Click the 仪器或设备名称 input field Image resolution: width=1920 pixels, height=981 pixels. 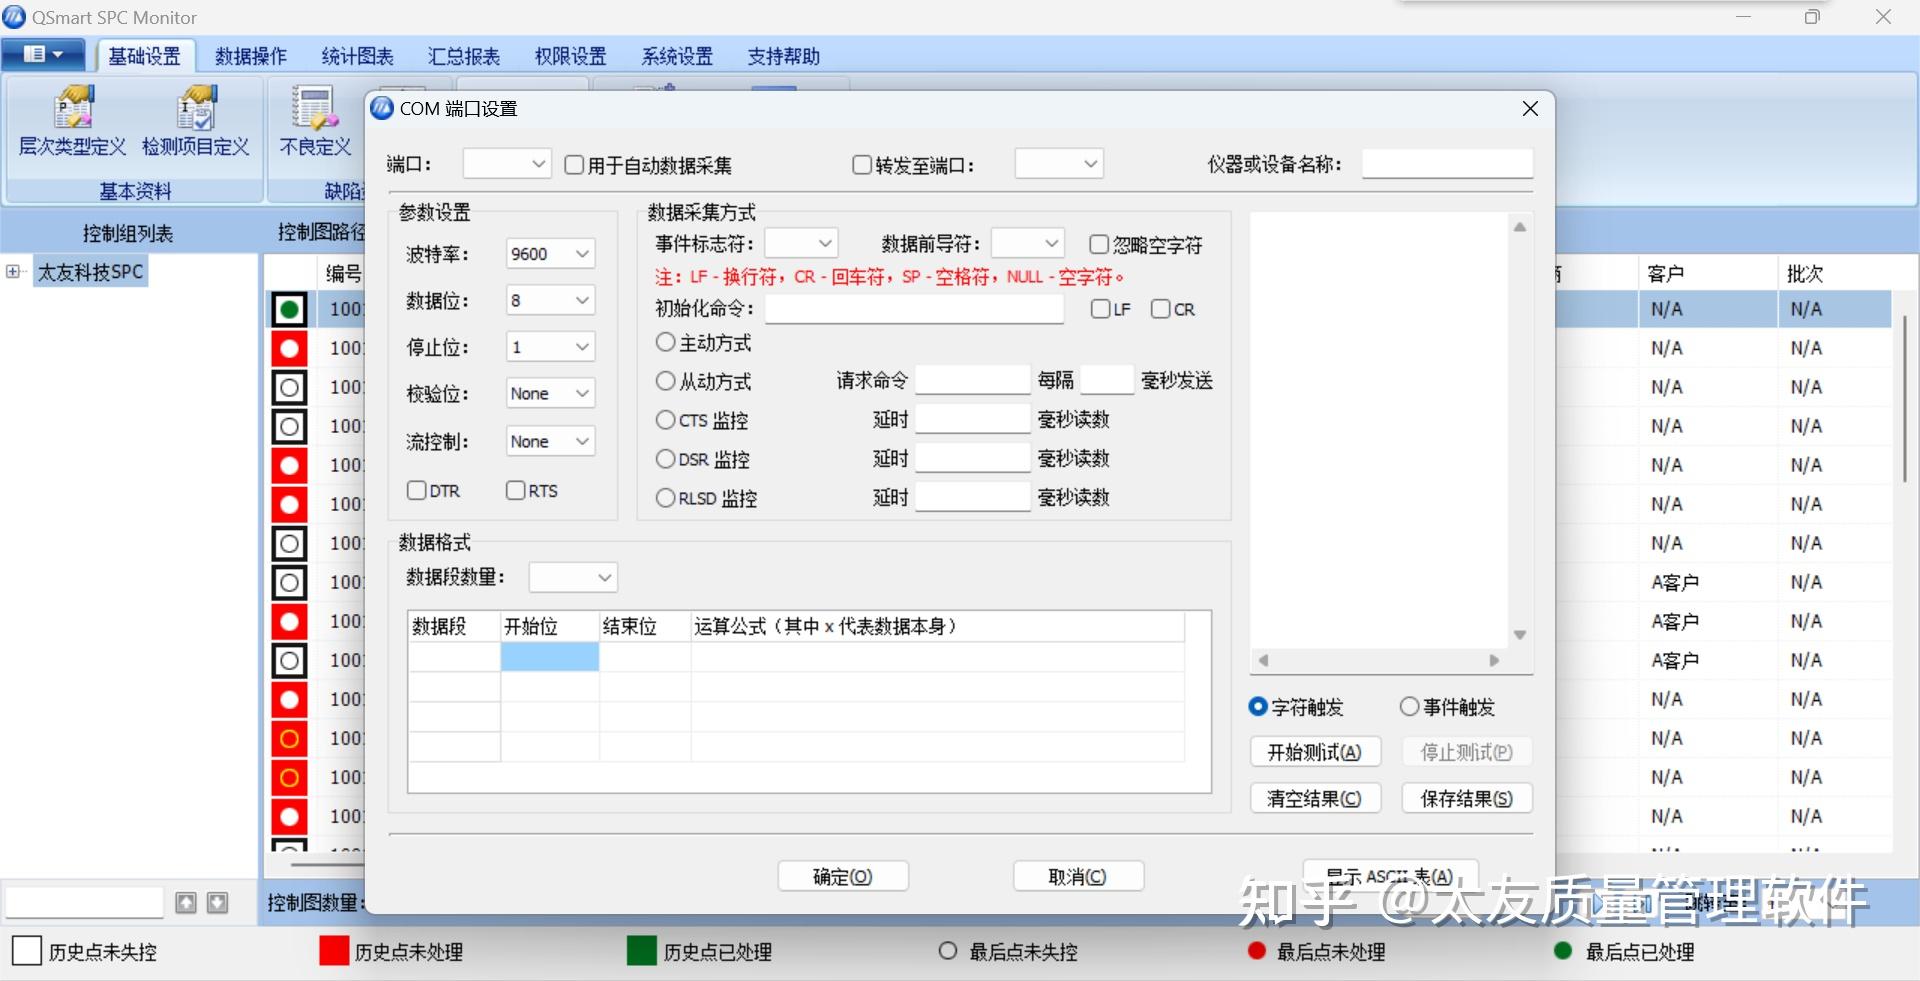tap(1447, 164)
